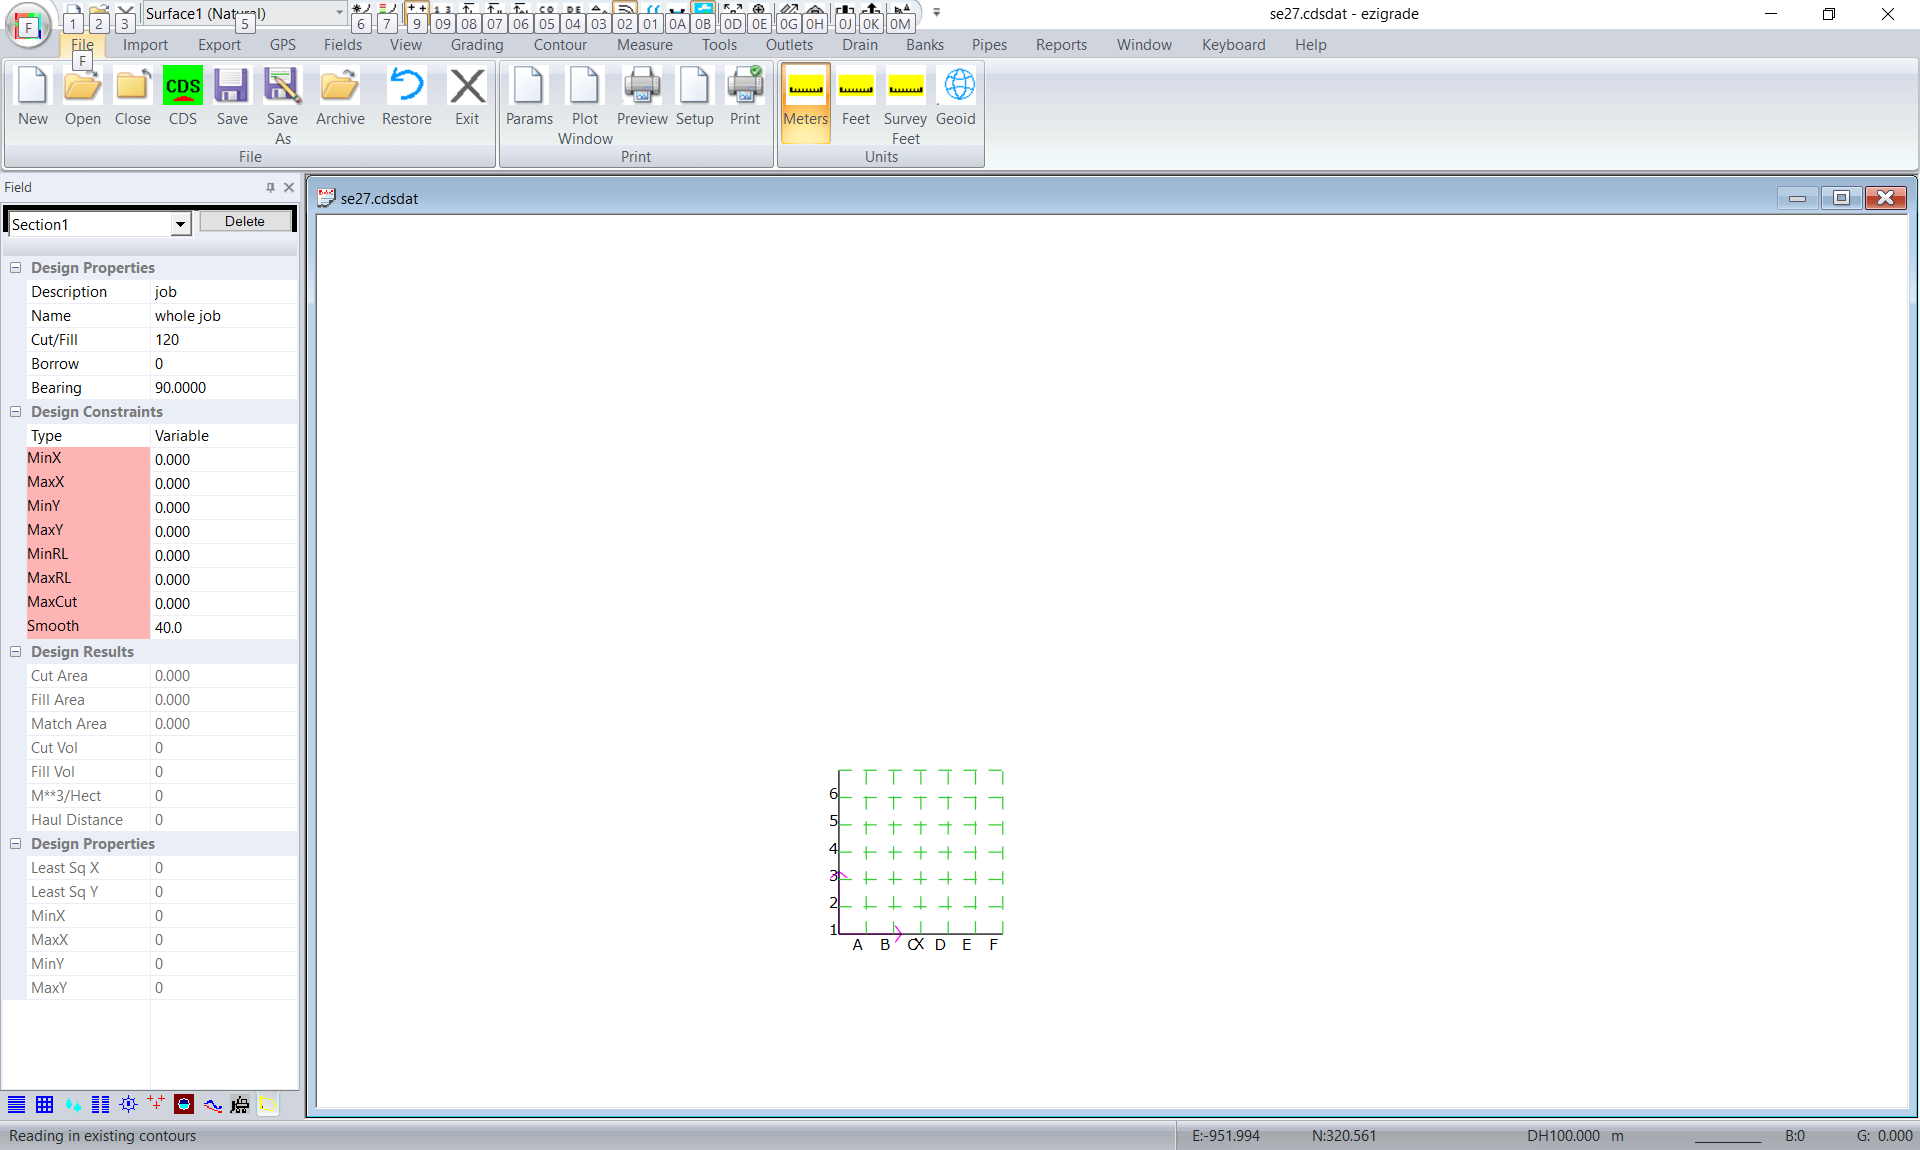This screenshot has width=1920, height=1150.
Task: Collapse the Design Constraints group
Action: tap(16, 412)
